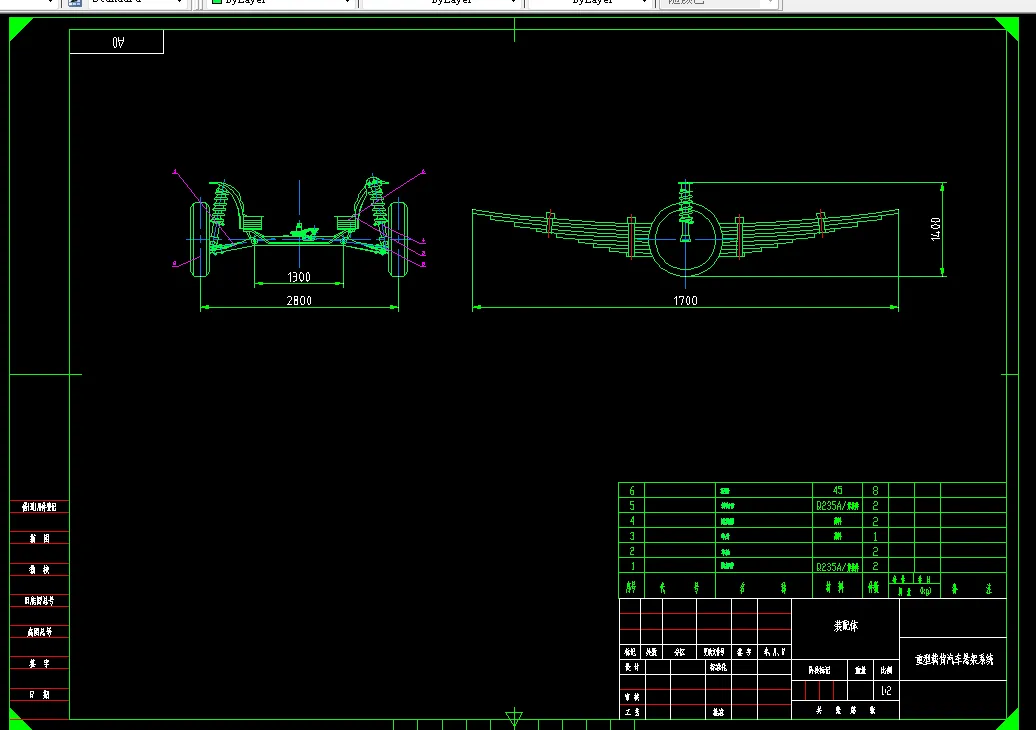The image size is (1036, 730).
Task: Click item number 2 in parts list
Action: (632, 551)
